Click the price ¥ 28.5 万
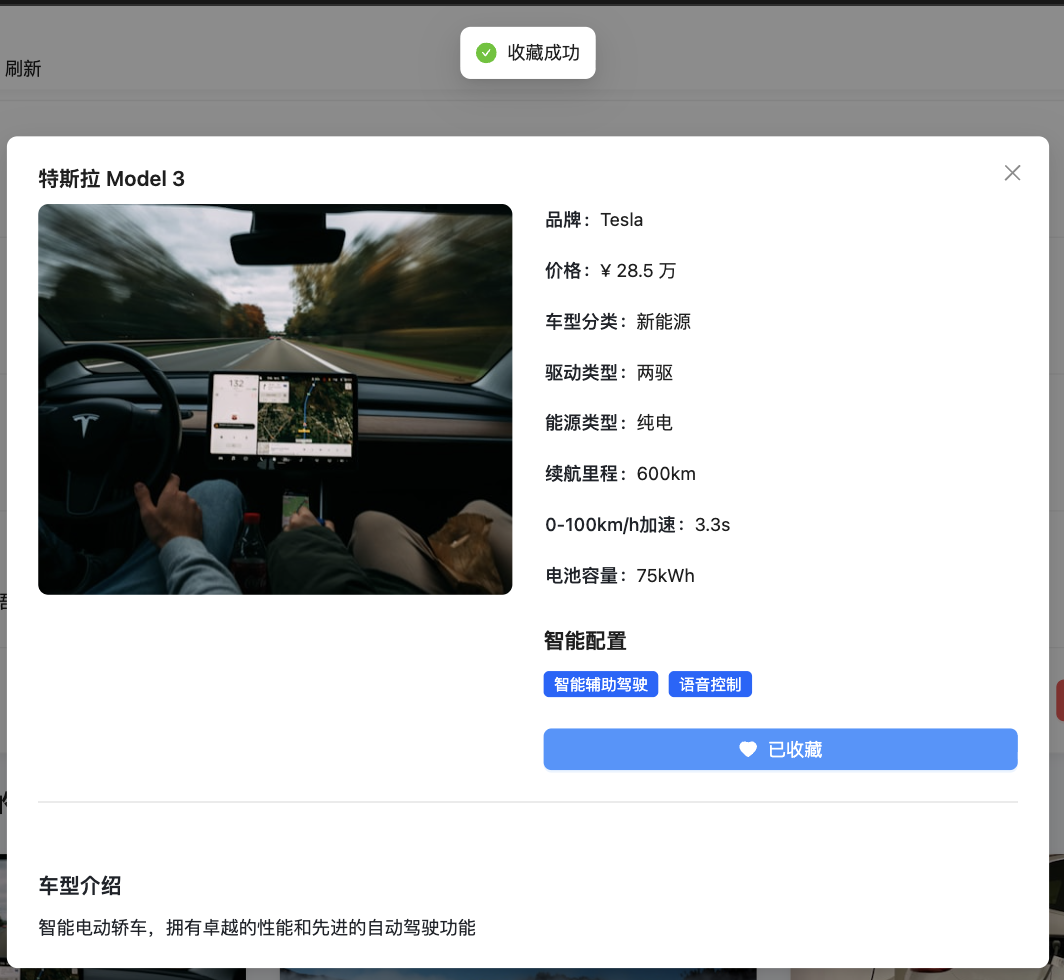1064x980 pixels. [638, 271]
